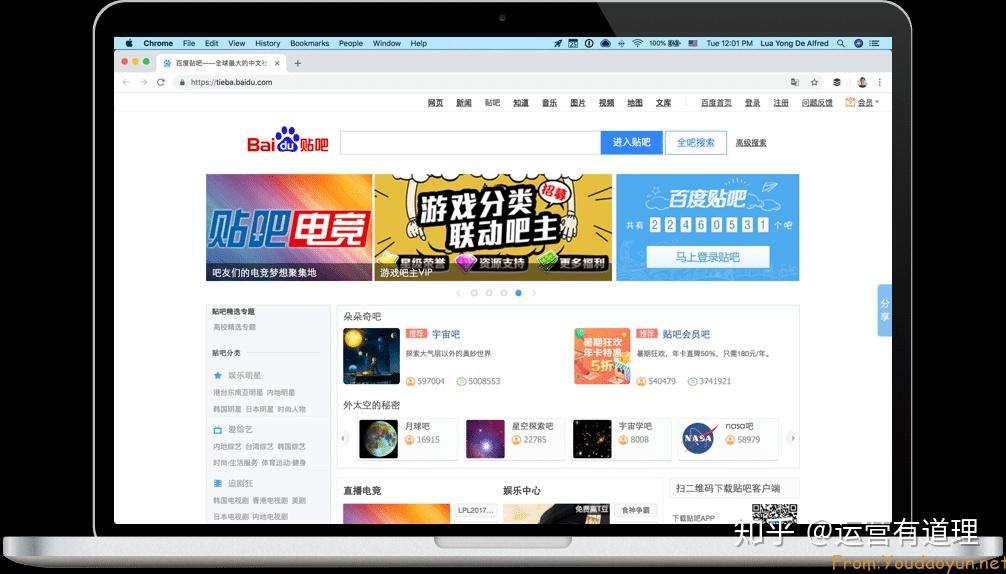The image size is (1006, 574).
Task: Reload the page
Action: [161, 82]
